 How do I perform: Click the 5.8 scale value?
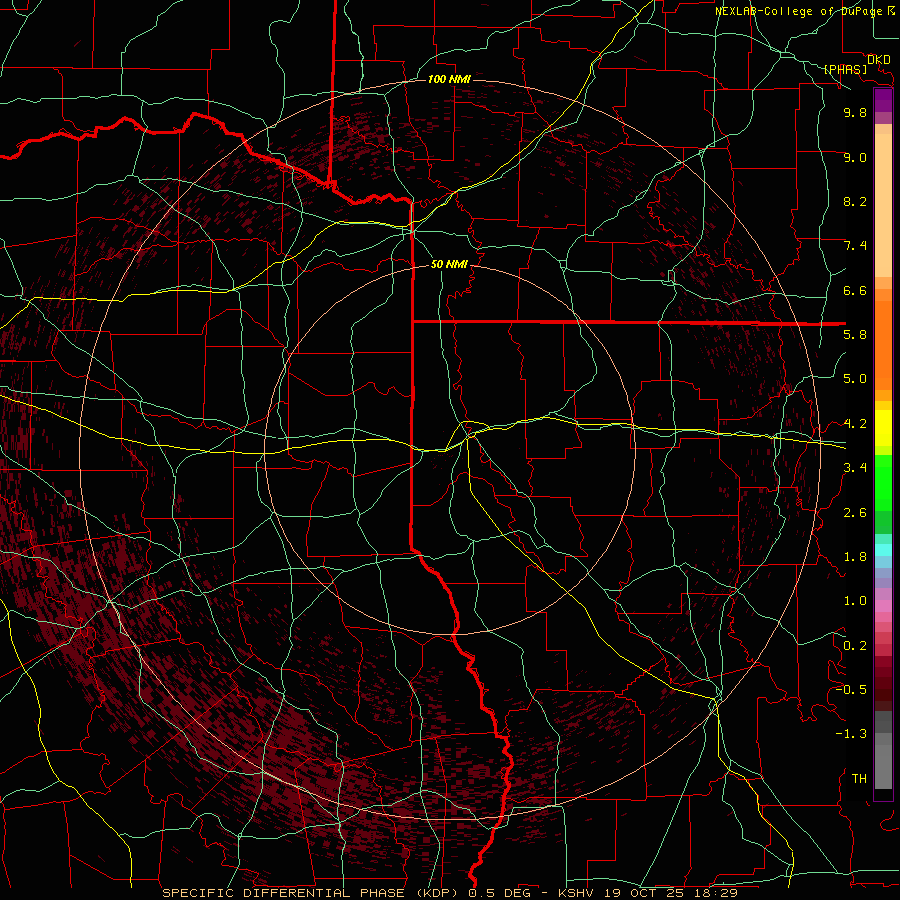(855, 335)
